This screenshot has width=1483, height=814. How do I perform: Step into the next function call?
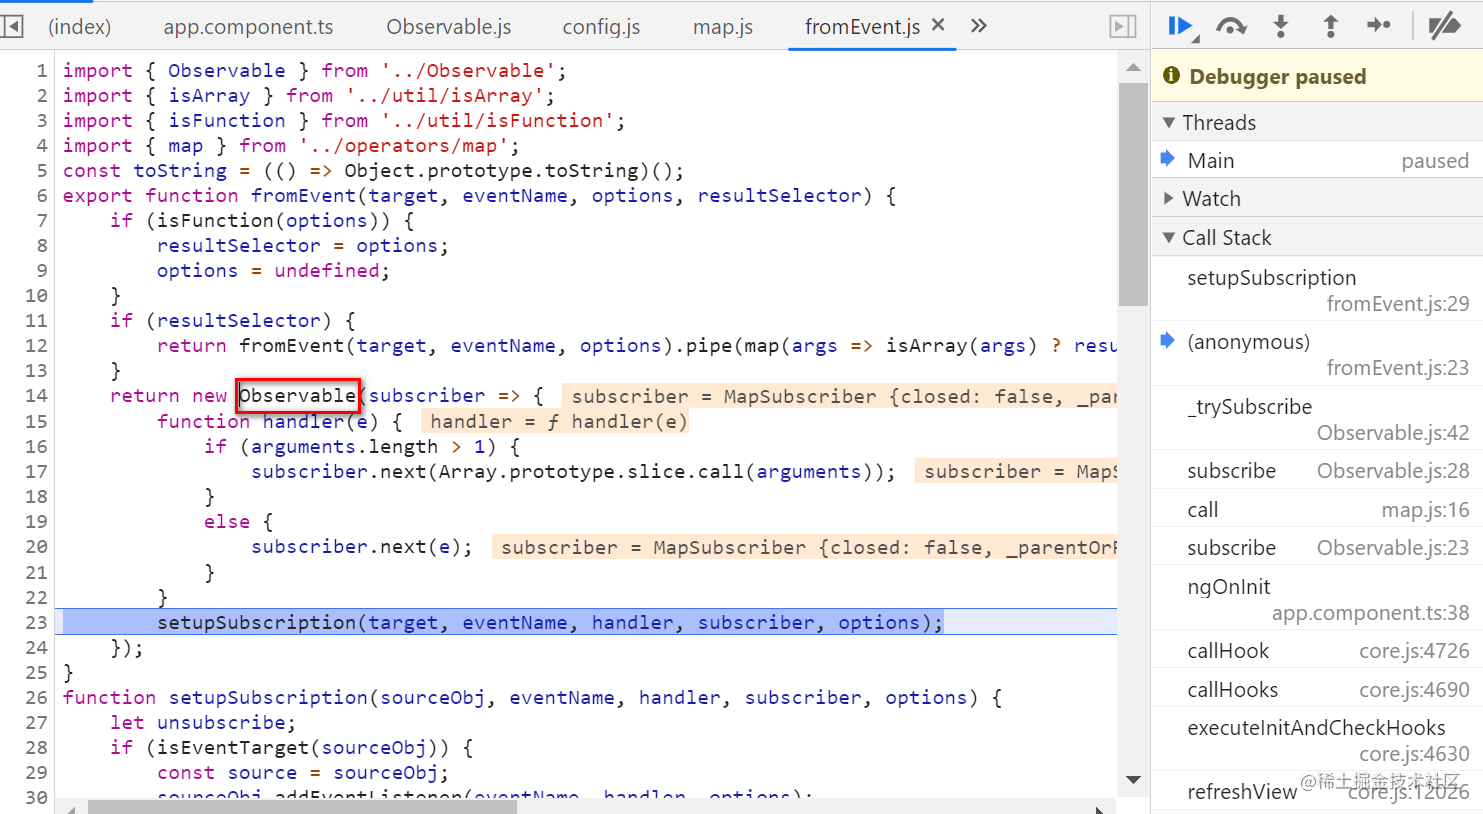pyautogui.click(x=1281, y=26)
